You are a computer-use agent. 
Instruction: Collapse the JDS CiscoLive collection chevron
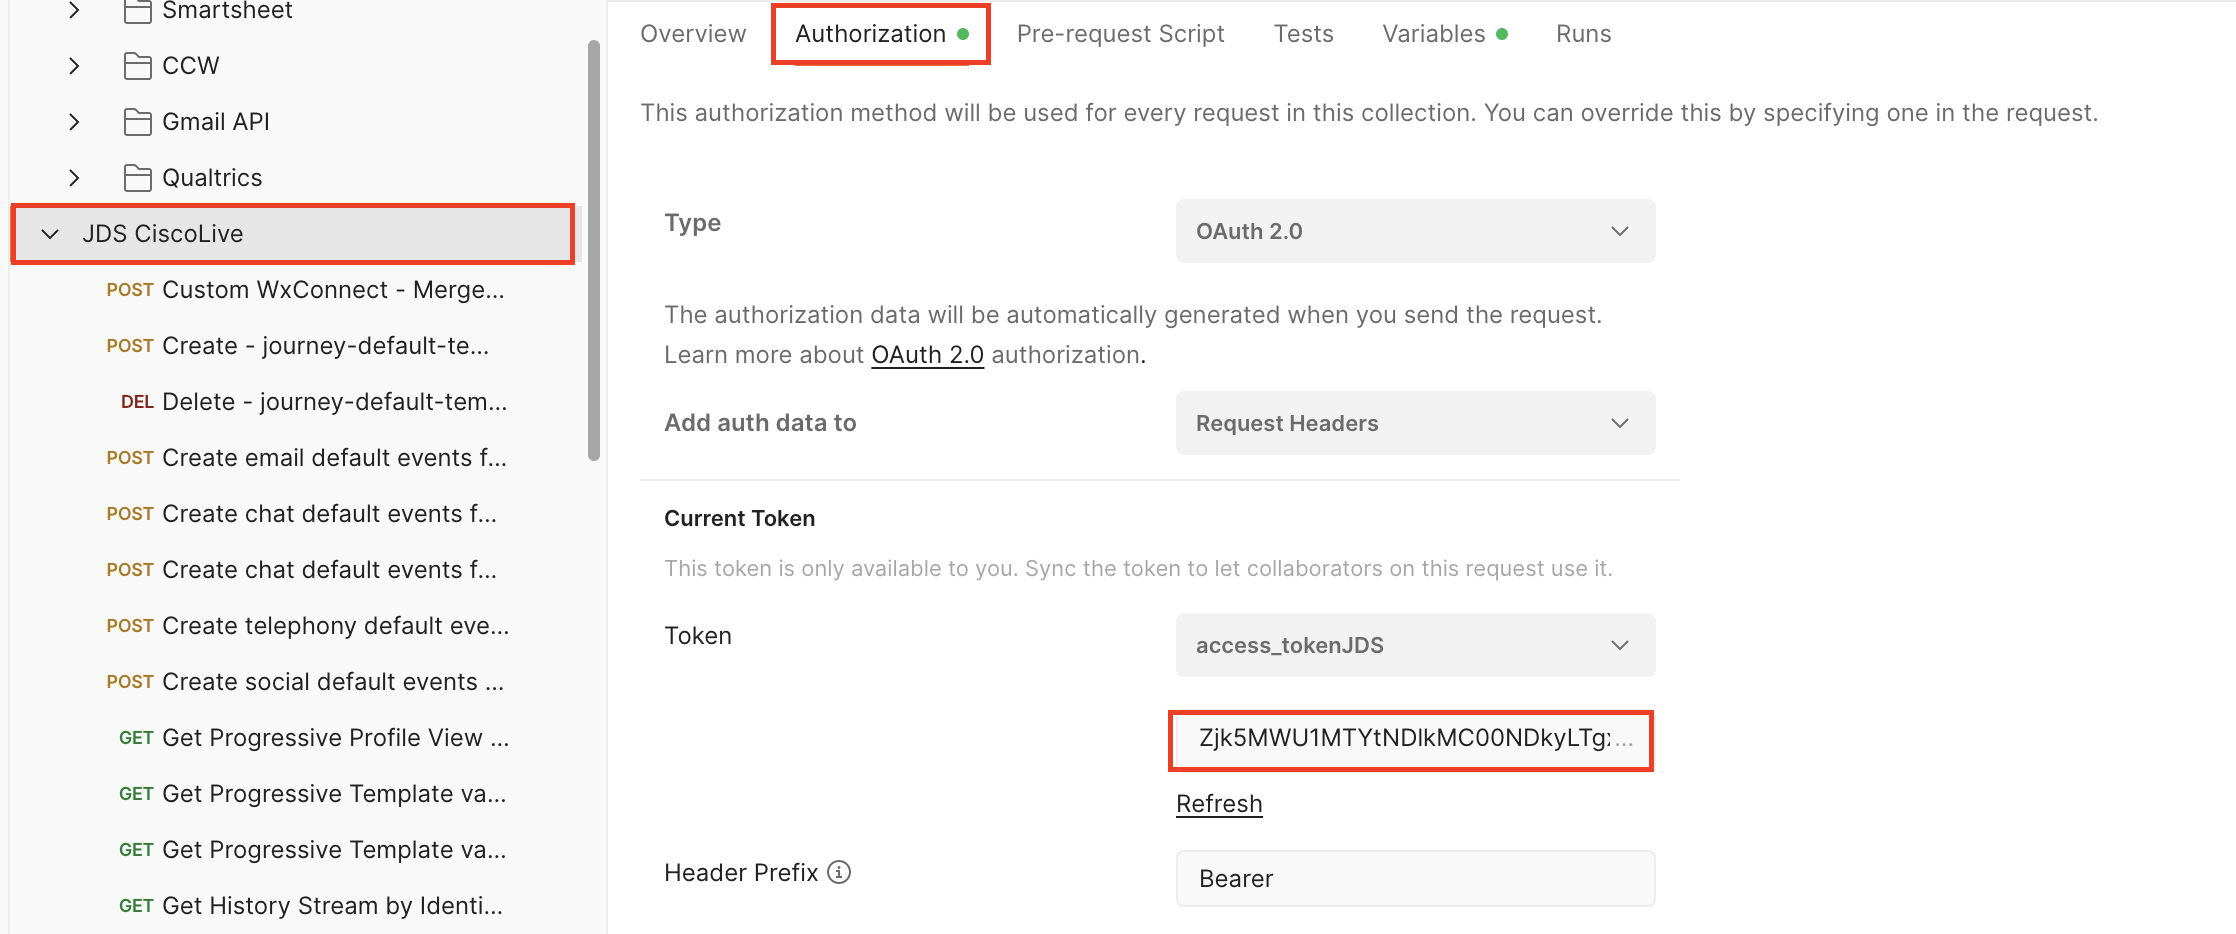(x=50, y=234)
